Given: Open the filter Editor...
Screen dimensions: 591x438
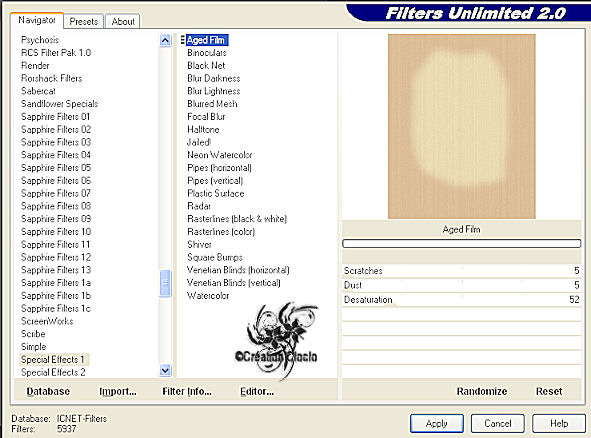Looking at the screenshot, I should pyautogui.click(x=257, y=391).
